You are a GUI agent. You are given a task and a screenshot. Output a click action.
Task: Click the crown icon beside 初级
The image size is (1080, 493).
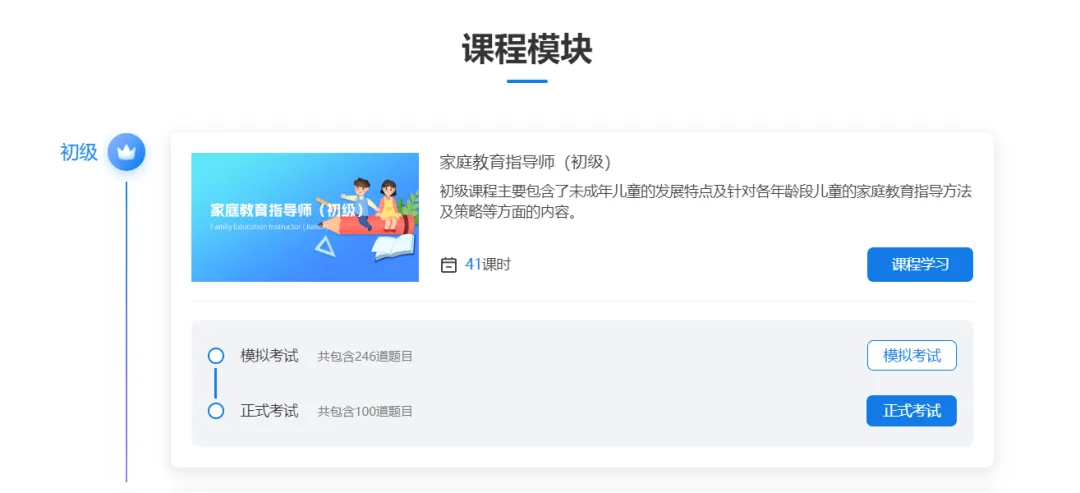click(x=126, y=151)
